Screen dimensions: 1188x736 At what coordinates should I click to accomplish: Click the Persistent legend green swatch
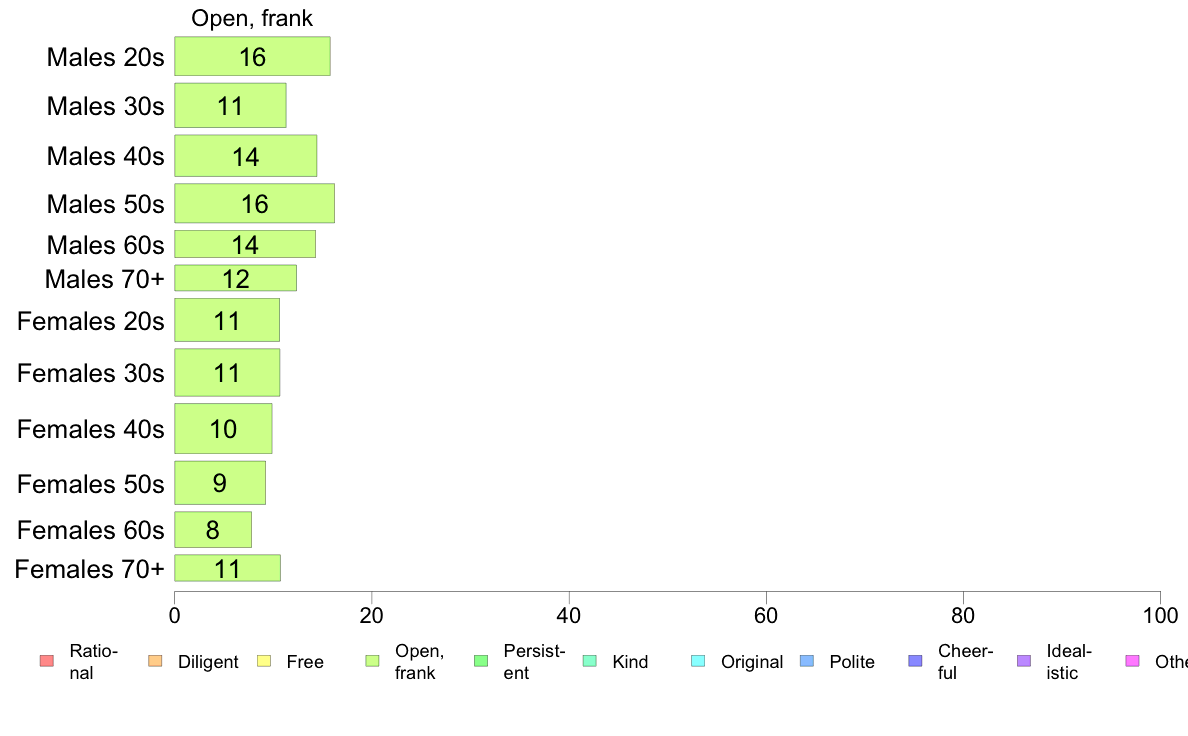480,661
